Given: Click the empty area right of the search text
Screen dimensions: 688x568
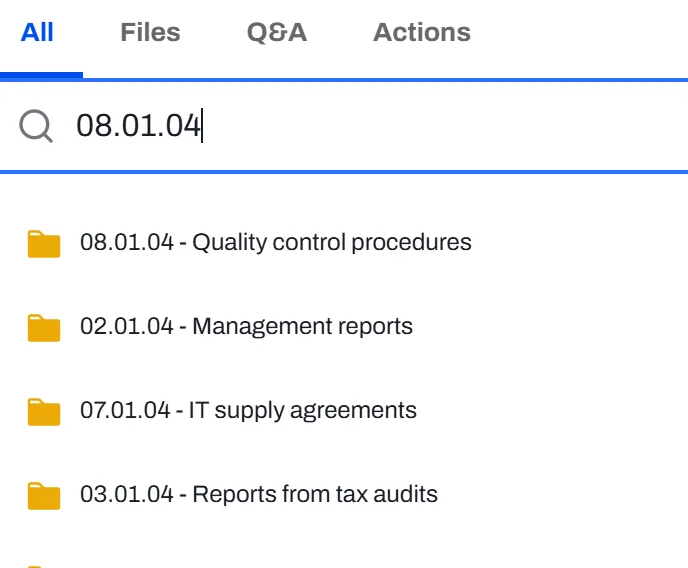Looking at the screenshot, I should click(x=450, y=126).
